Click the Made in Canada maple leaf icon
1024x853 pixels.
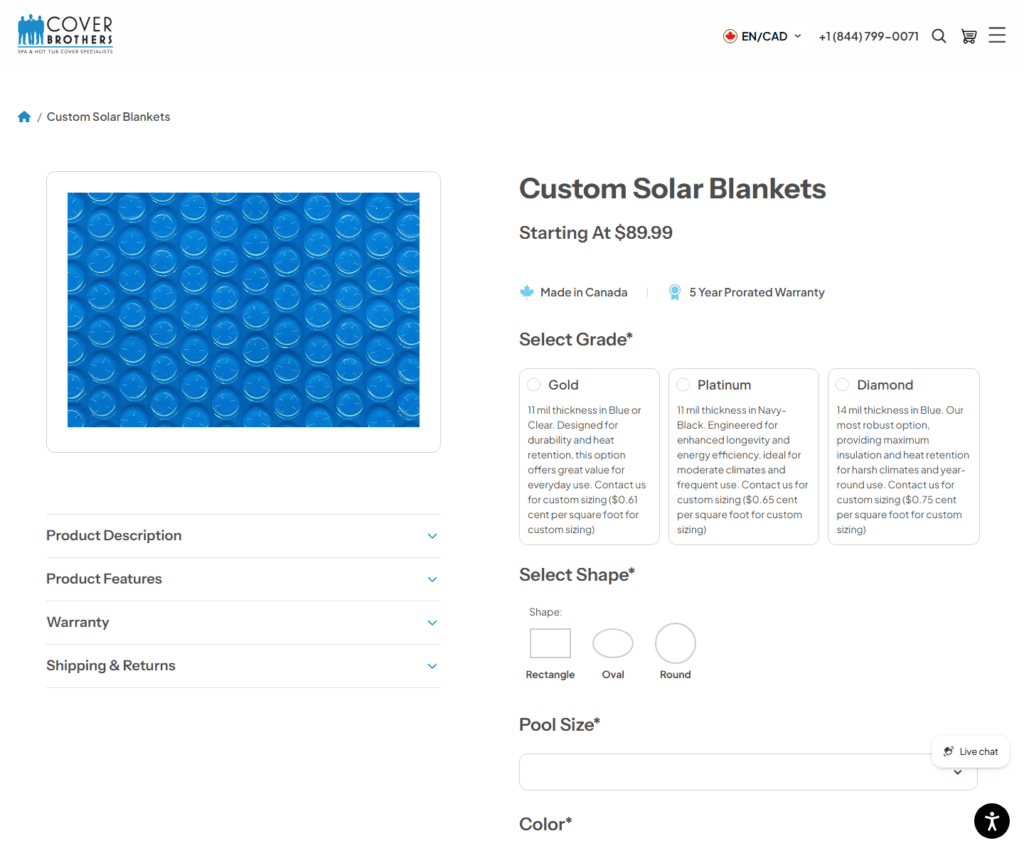pos(526,292)
